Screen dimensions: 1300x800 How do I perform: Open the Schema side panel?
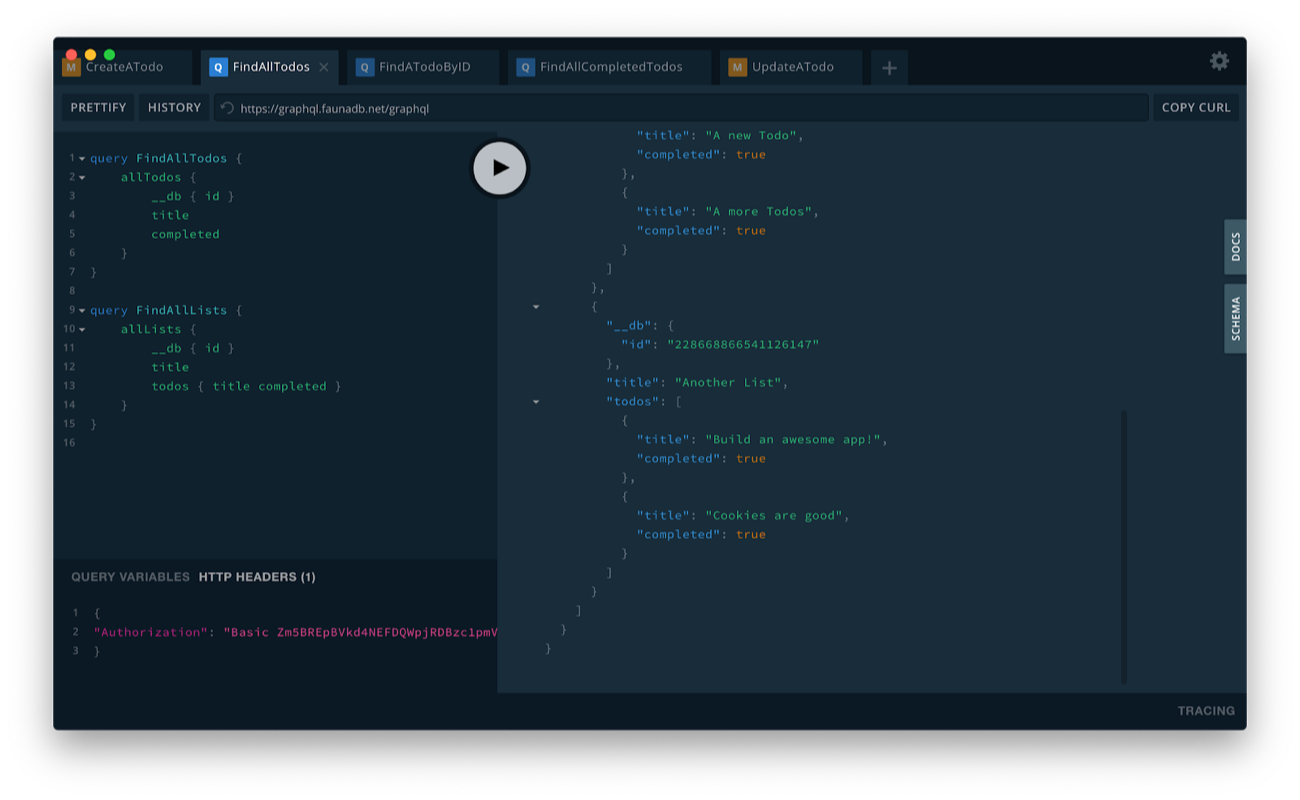tap(1235, 319)
